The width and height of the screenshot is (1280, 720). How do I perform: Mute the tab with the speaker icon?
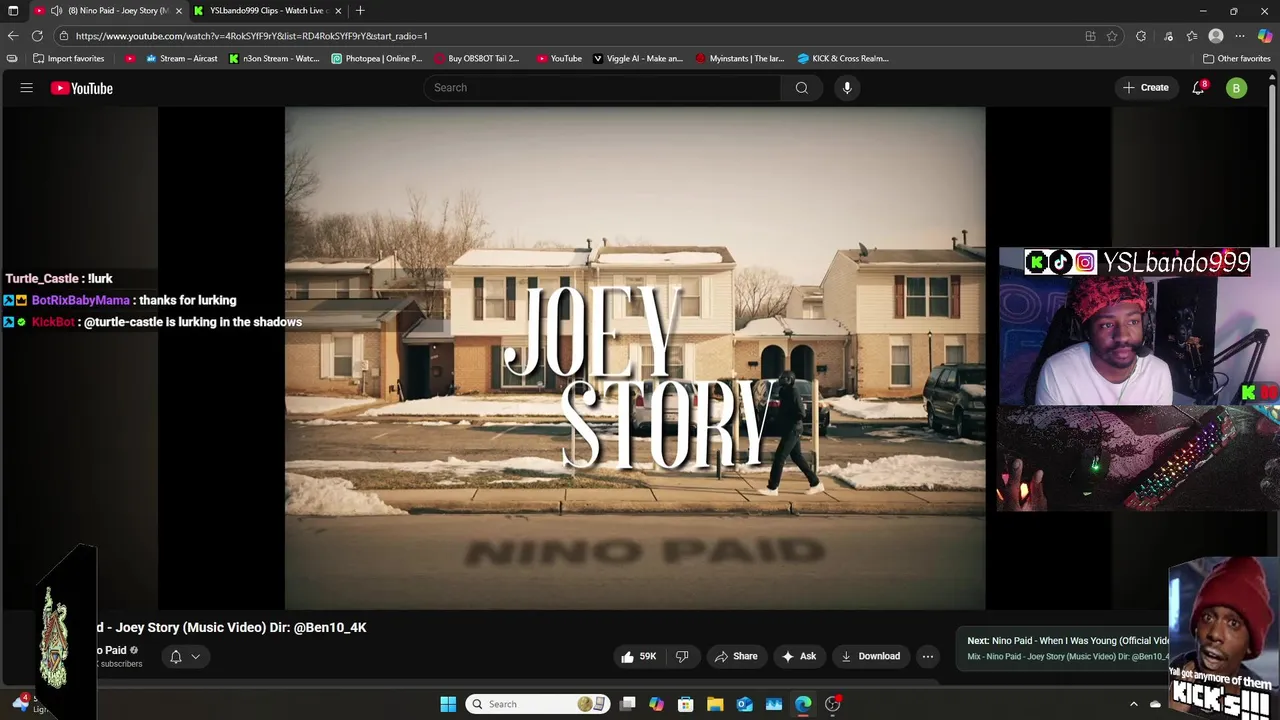57,10
